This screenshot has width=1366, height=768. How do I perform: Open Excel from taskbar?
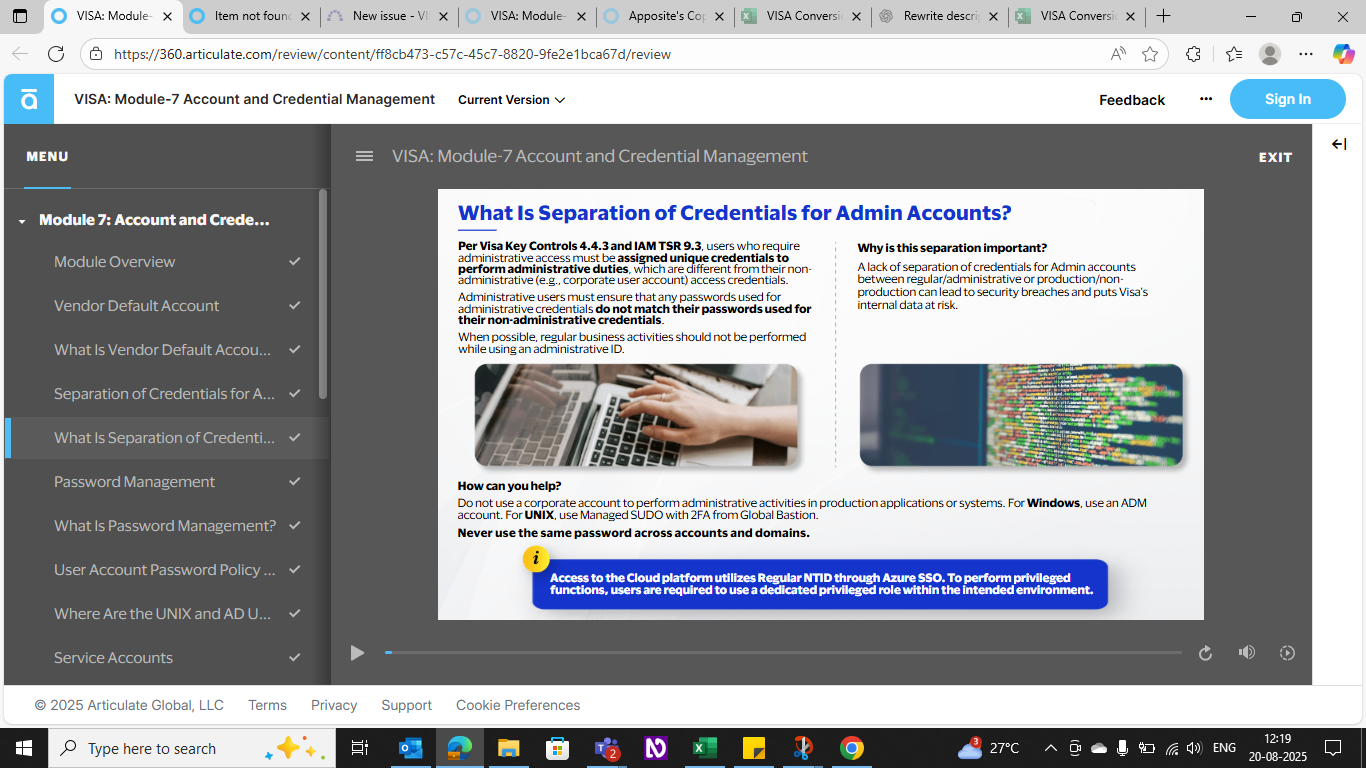click(704, 748)
